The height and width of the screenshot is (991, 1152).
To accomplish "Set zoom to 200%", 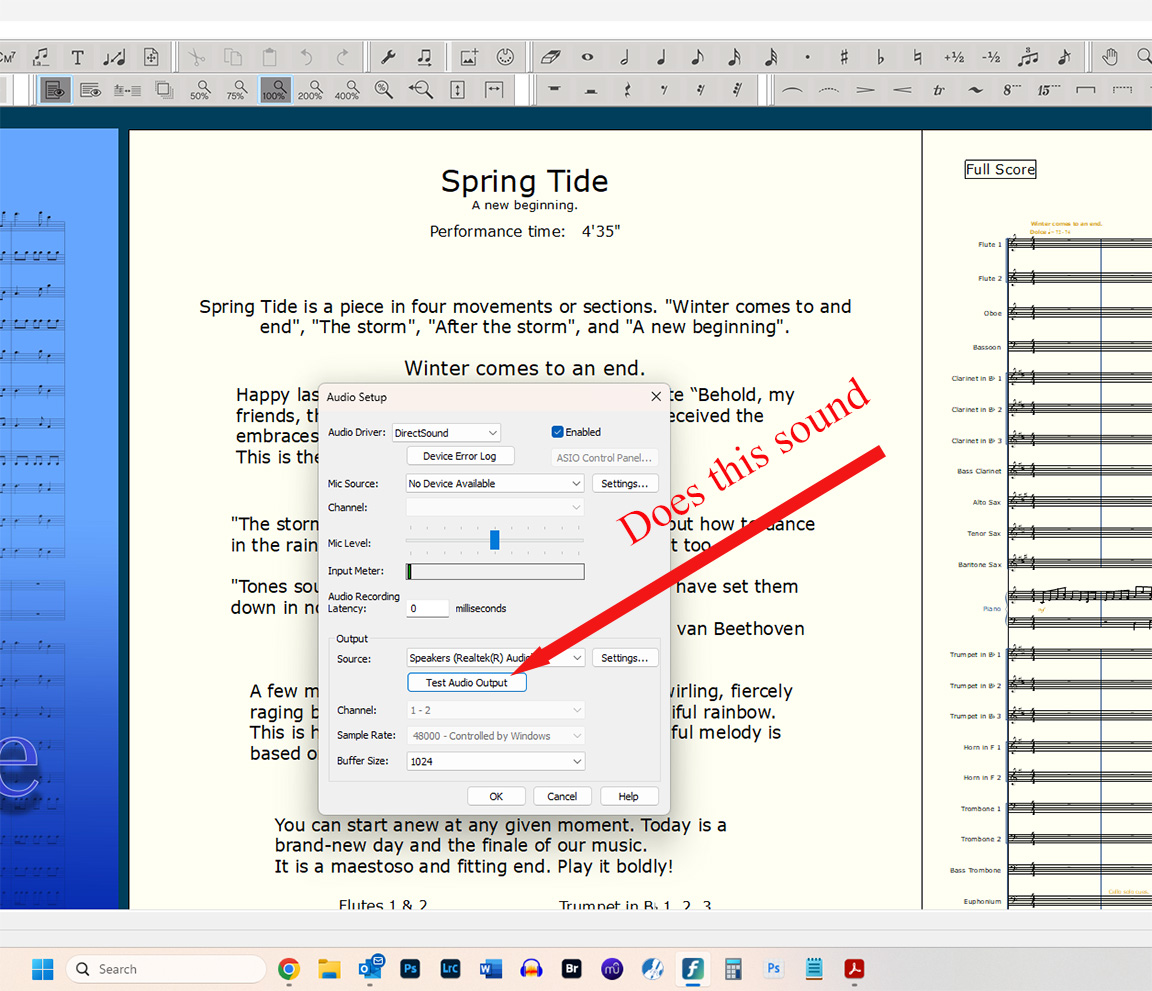I will [x=310, y=90].
